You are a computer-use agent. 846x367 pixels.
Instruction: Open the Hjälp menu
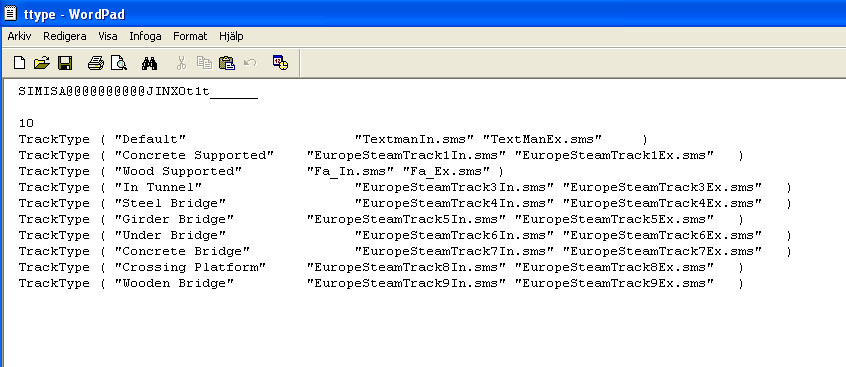(x=231, y=36)
